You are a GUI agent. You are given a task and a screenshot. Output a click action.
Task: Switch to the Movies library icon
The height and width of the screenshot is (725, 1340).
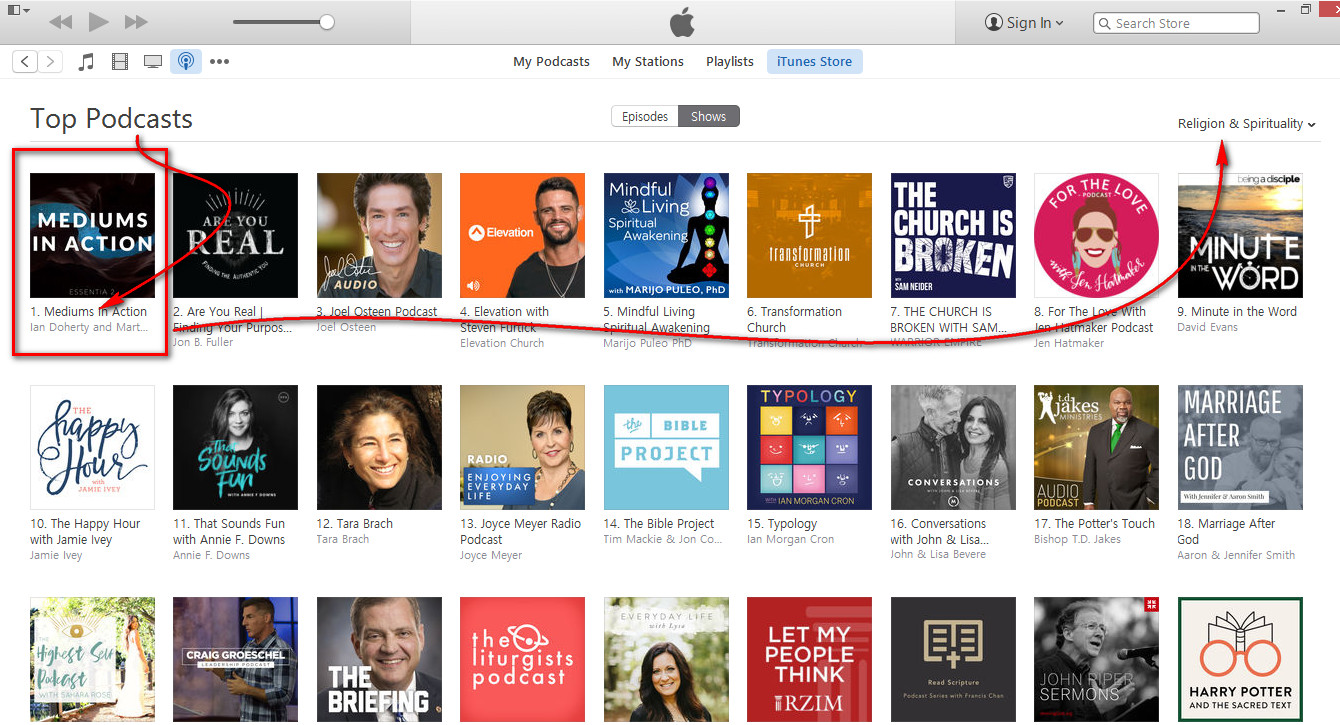click(x=120, y=62)
